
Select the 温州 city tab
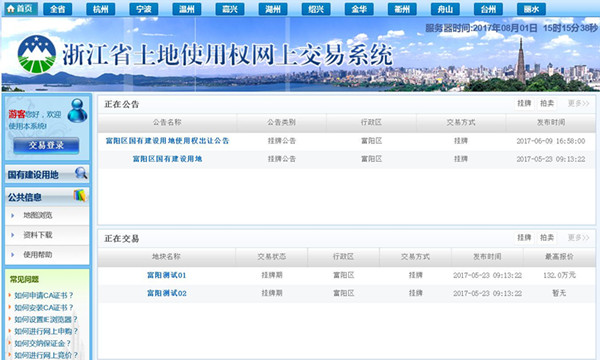(187, 9)
